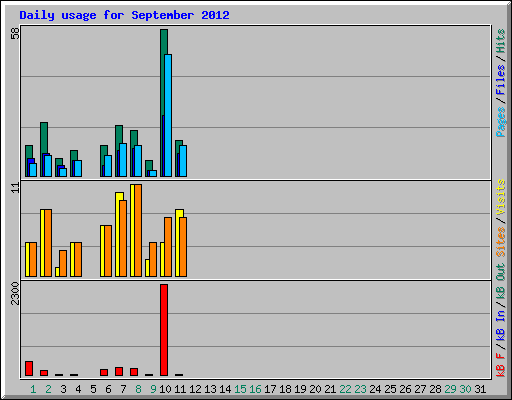Select day label "12" on the x-axis
Viewport: 512px width, 400px height.
point(195,389)
